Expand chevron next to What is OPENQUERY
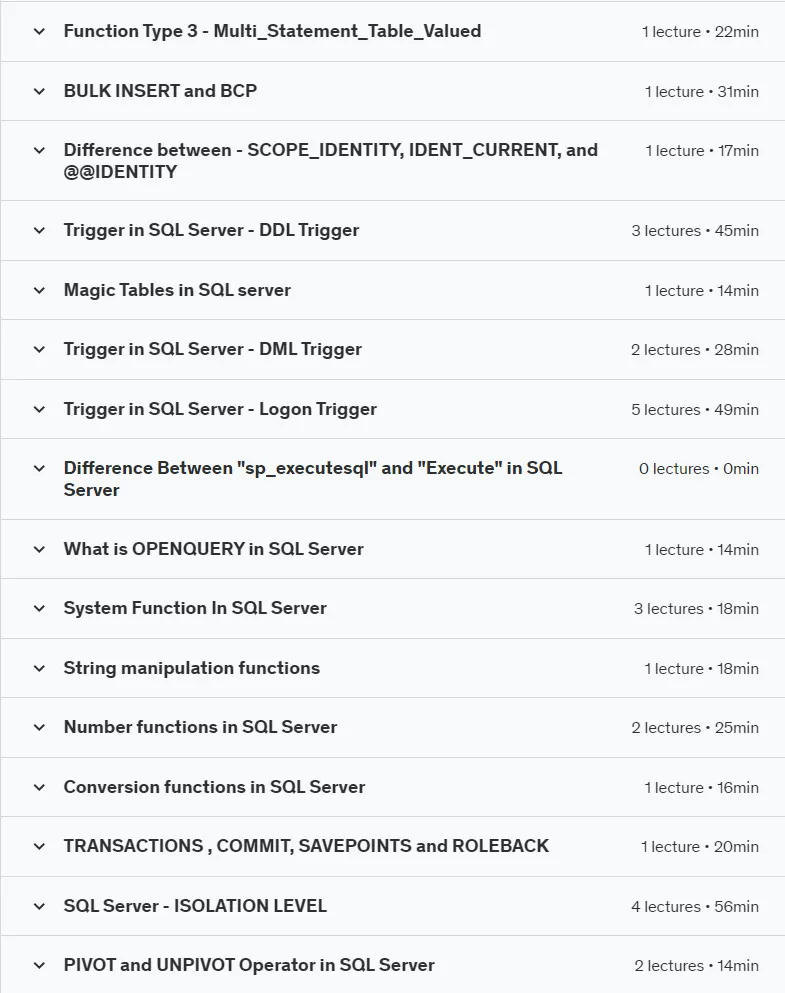Viewport: 785px width, 993px height. (x=39, y=550)
